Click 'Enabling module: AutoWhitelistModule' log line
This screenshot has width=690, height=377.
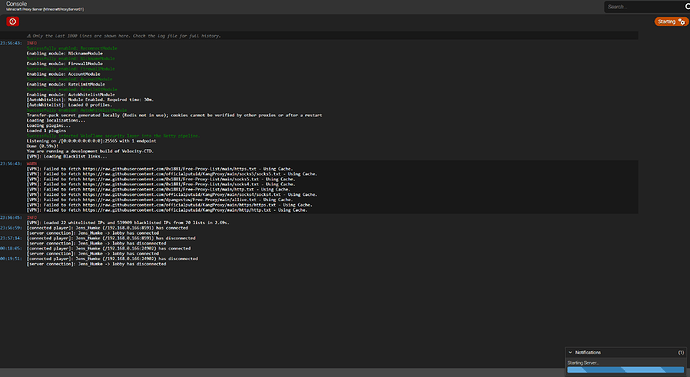(x=71, y=95)
